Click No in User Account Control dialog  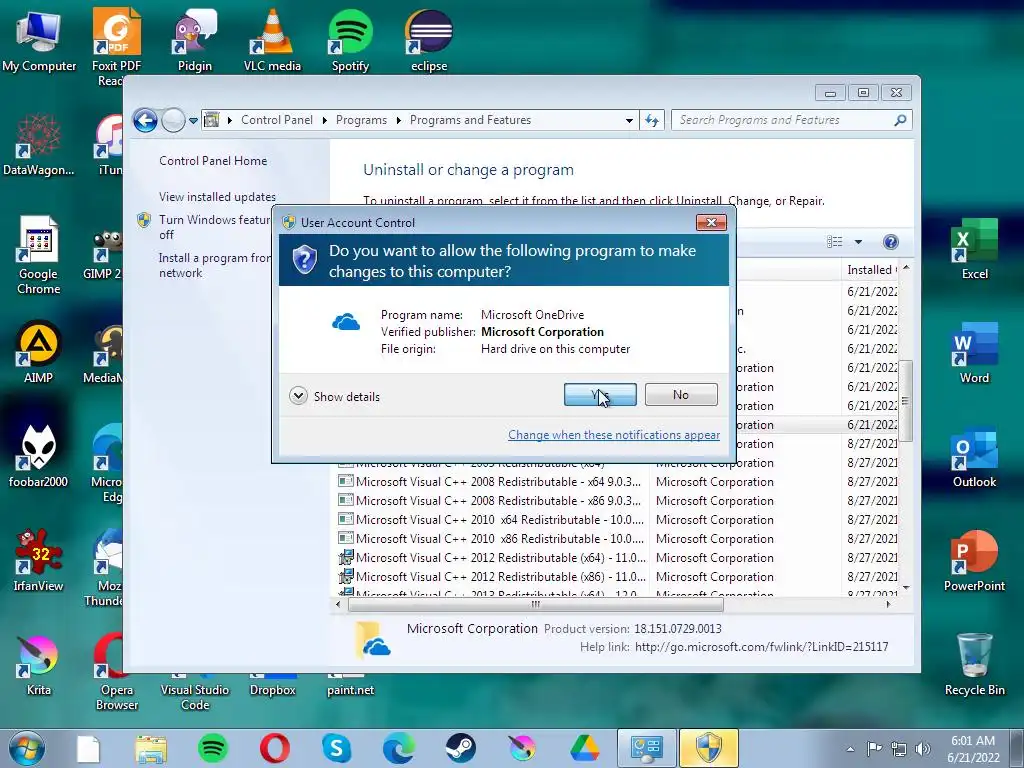click(x=680, y=394)
